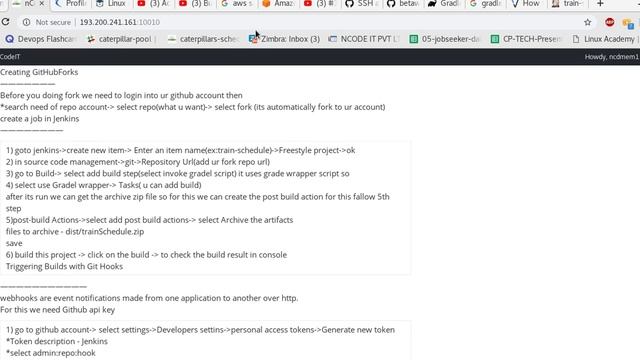The height and width of the screenshot is (360, 640).
Task: Click the 'Creating GitHubForks' heading
Action: pos(39,72)
